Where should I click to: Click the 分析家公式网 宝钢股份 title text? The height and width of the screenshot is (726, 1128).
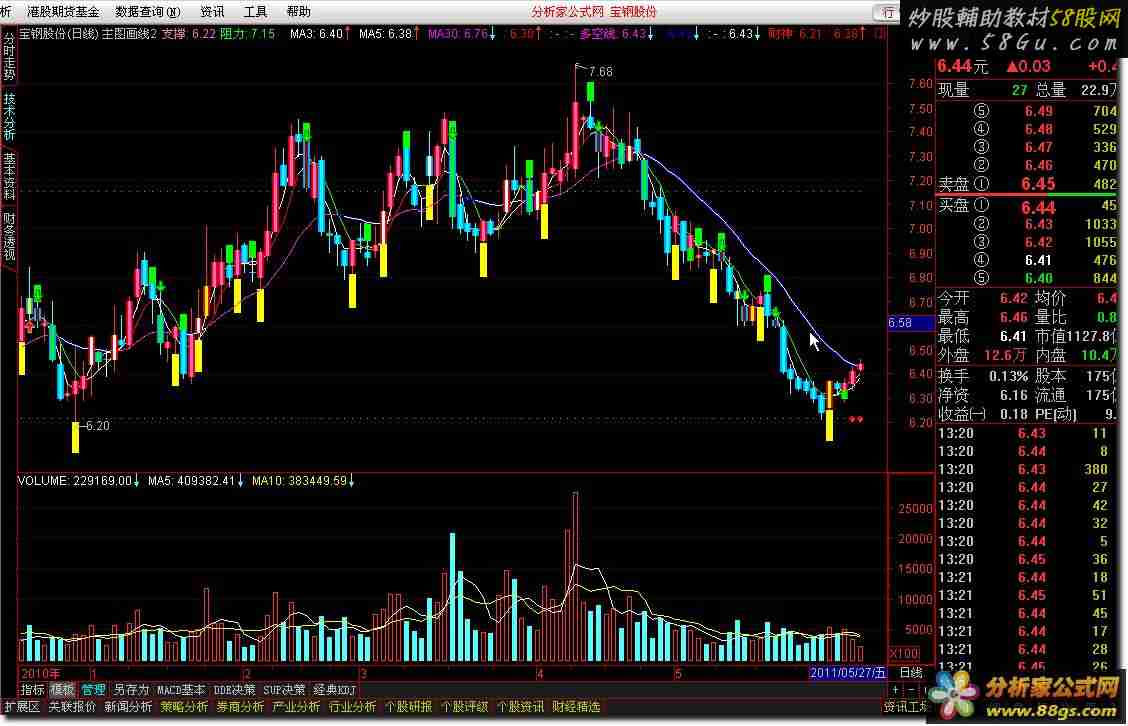(594, 12)
